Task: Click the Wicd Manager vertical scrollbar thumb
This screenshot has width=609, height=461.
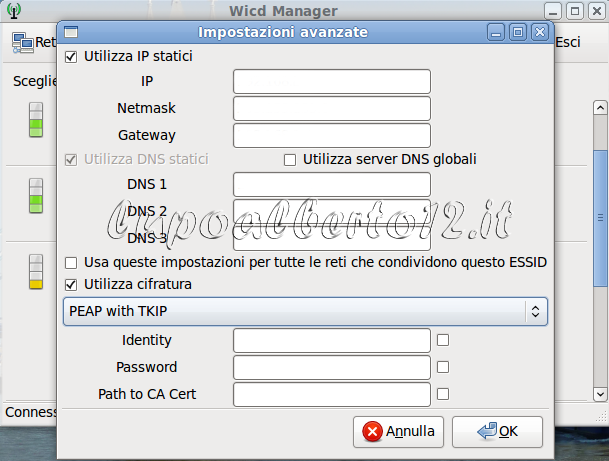Action: point(600,218)
